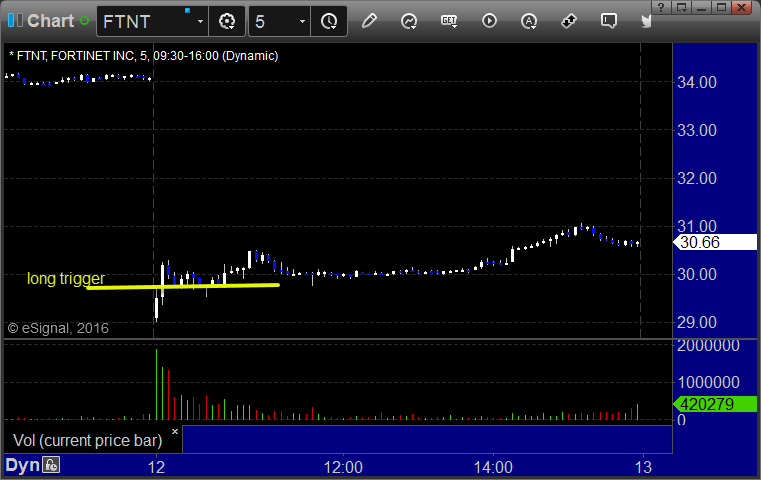Image resolution: width=761 pixels, height=480 pixels.
Task: Click the interval field showing 5
Action: point(272,22)
